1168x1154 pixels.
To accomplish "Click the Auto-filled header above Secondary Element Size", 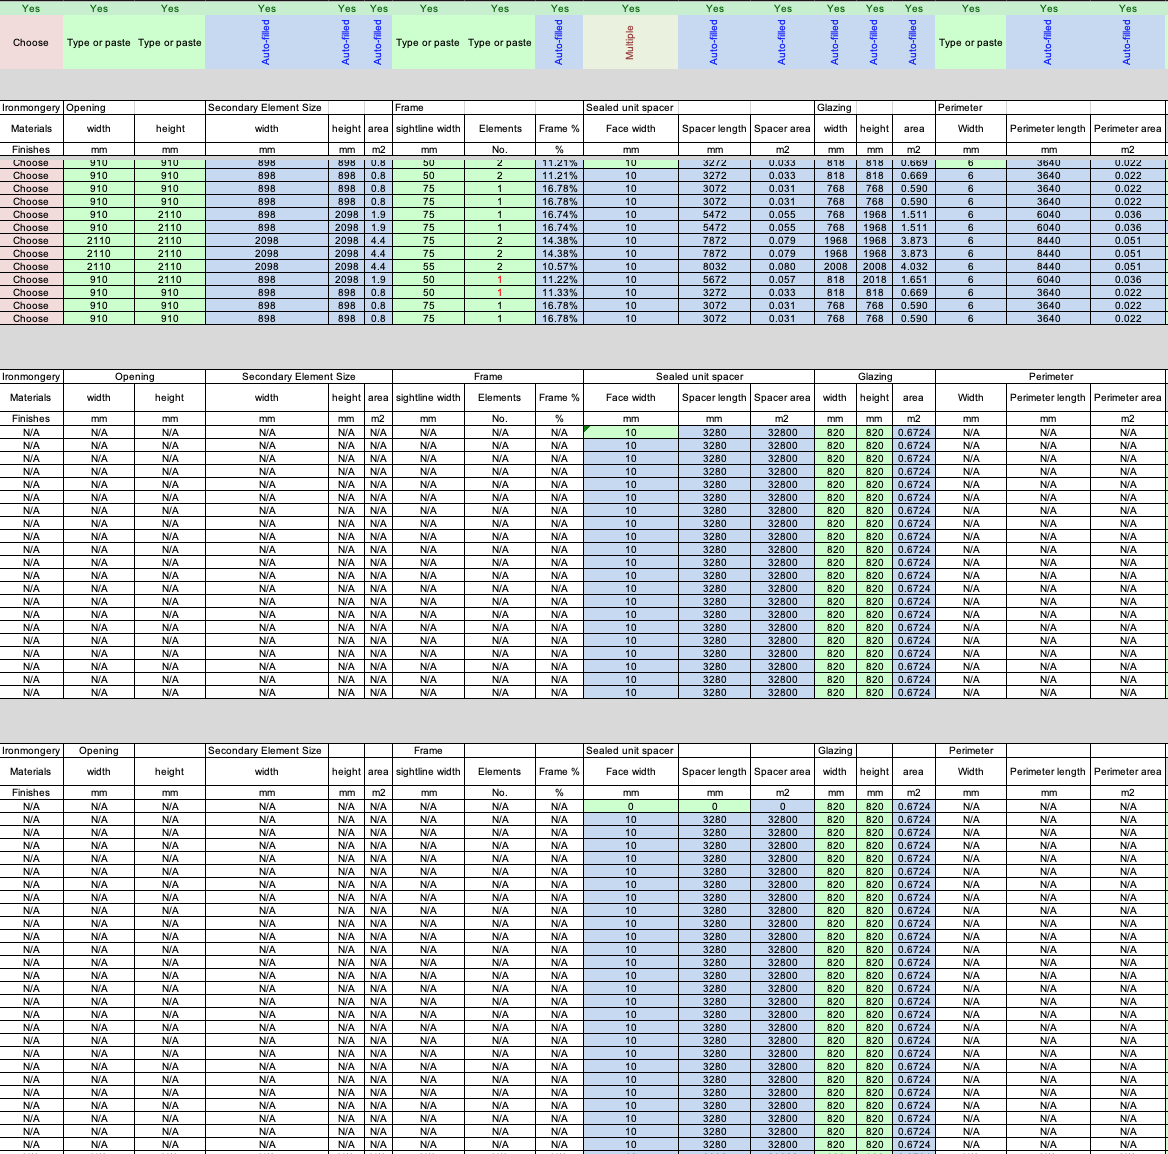I will coord(266,41).
